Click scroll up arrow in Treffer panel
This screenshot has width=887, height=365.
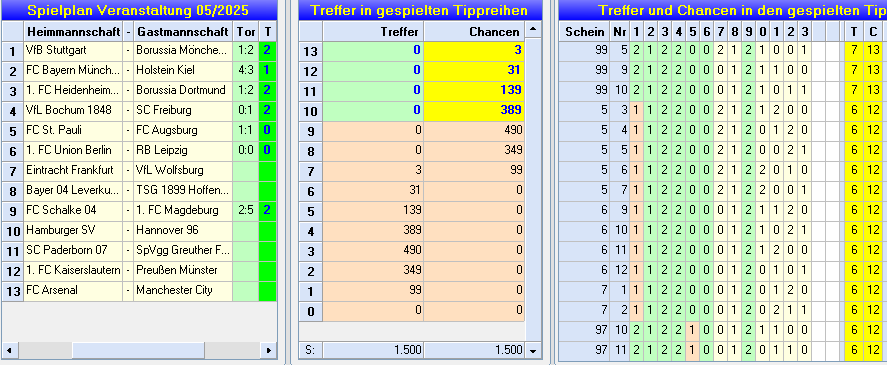tap(532, 29)
